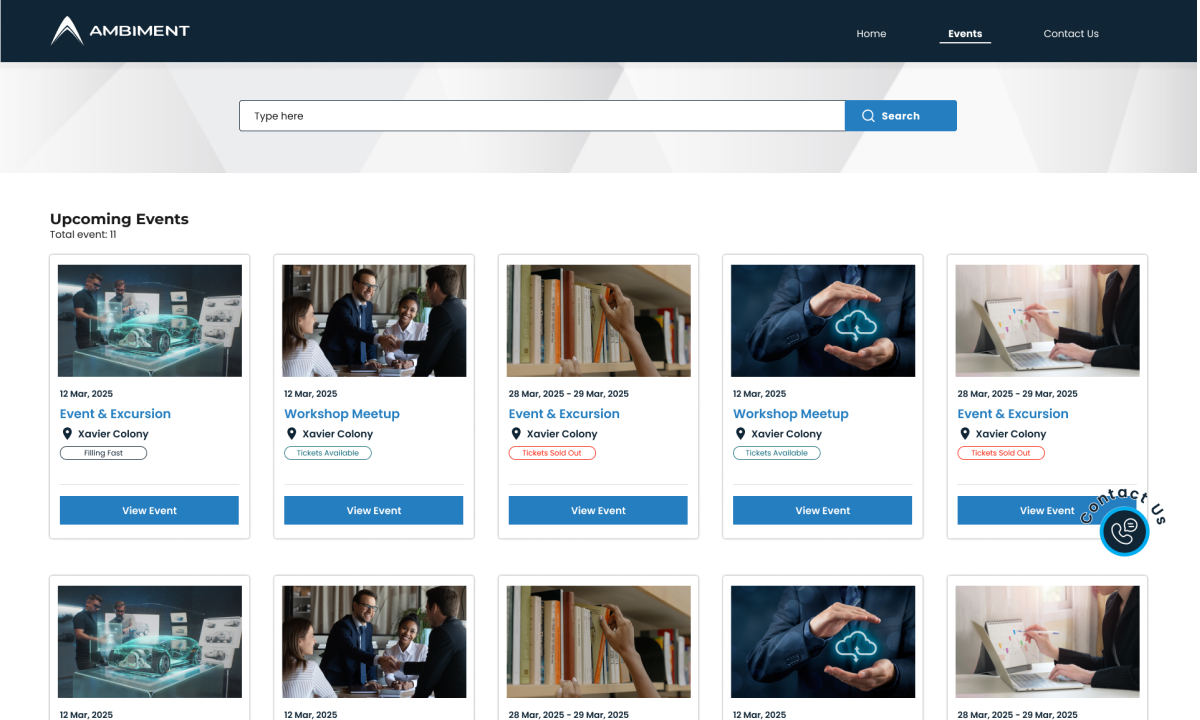Image resolution: width=1200 pixels, height=720 pixels.
Task: Open the top-row bookshelf thumbnail
Action: coord(599,320)
